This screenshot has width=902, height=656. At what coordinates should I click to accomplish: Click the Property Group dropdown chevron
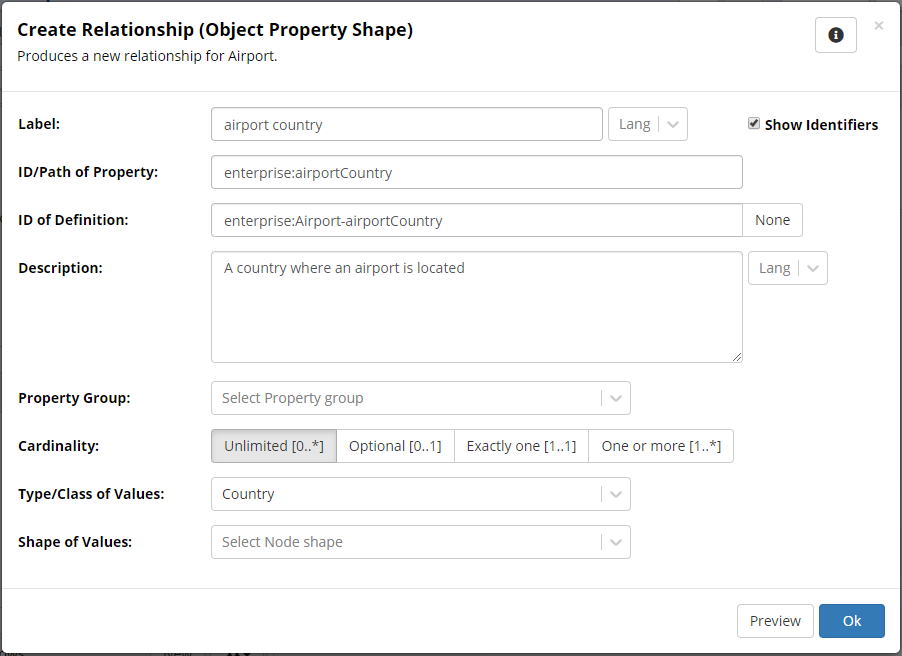pyautogui.click(x=618, y=398)
